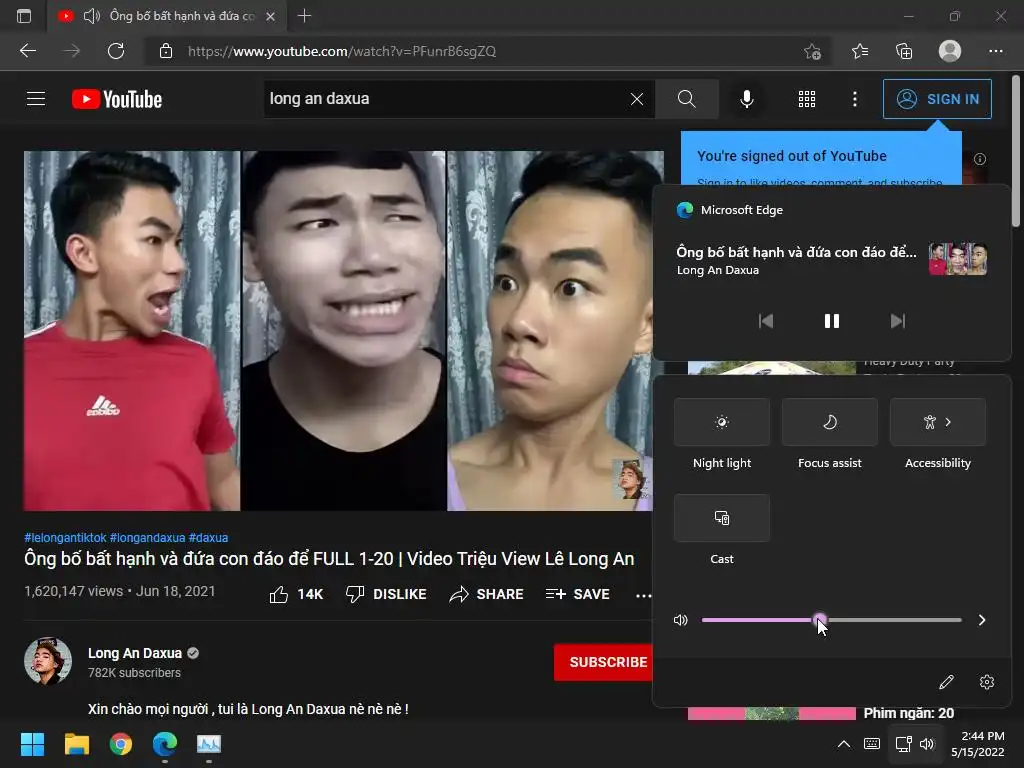Switch to Edge on the taskbar
Screen dimensions: 1024x768
(165, 744)
